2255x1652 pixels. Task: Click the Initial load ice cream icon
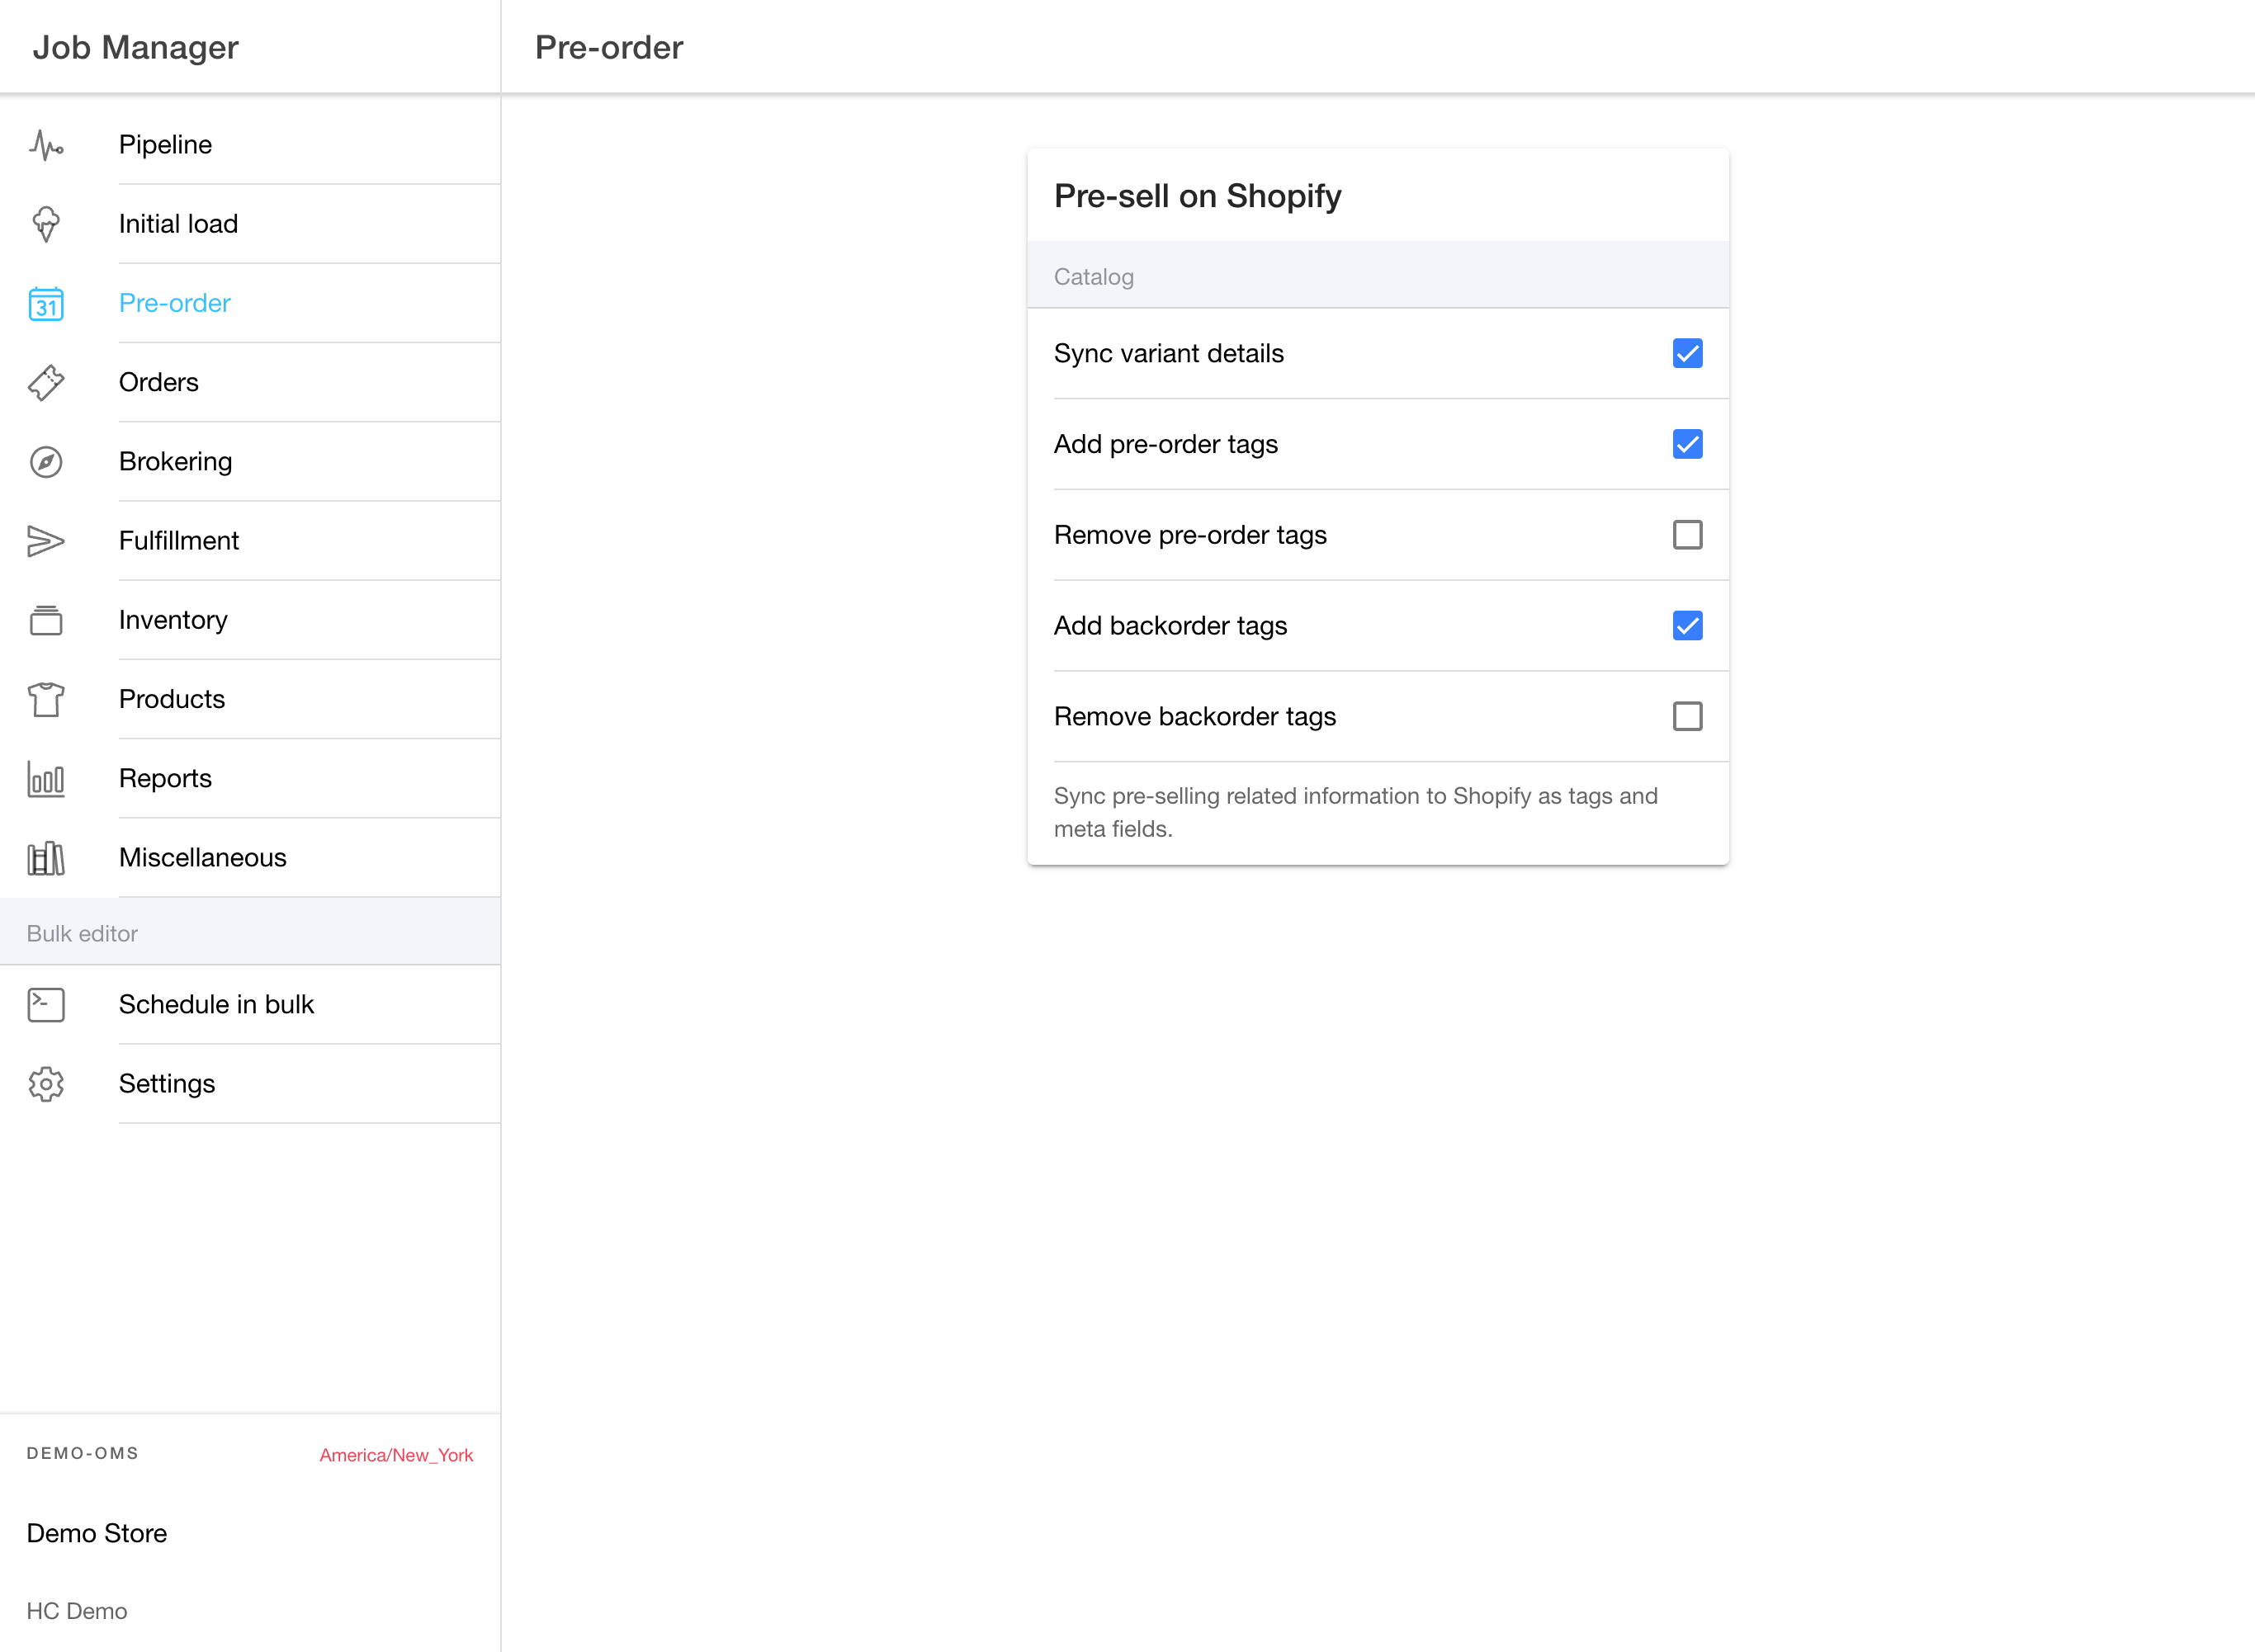coord(46,224)
